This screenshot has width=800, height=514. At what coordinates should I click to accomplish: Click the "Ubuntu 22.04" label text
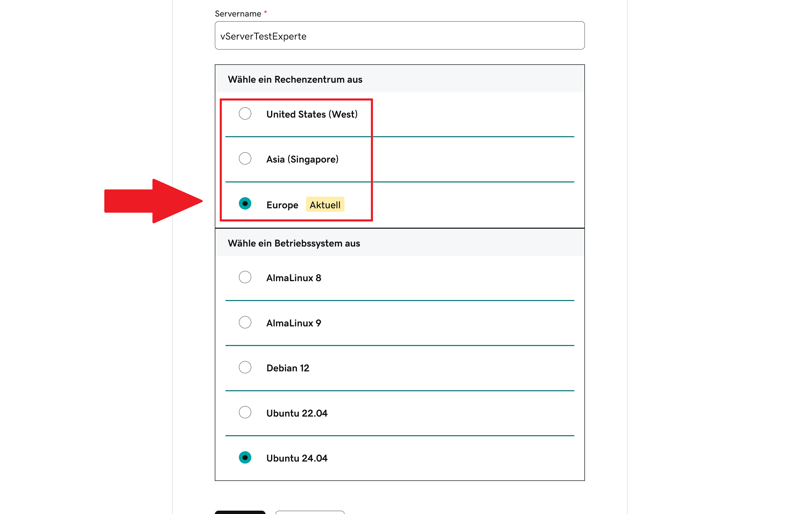297,414
